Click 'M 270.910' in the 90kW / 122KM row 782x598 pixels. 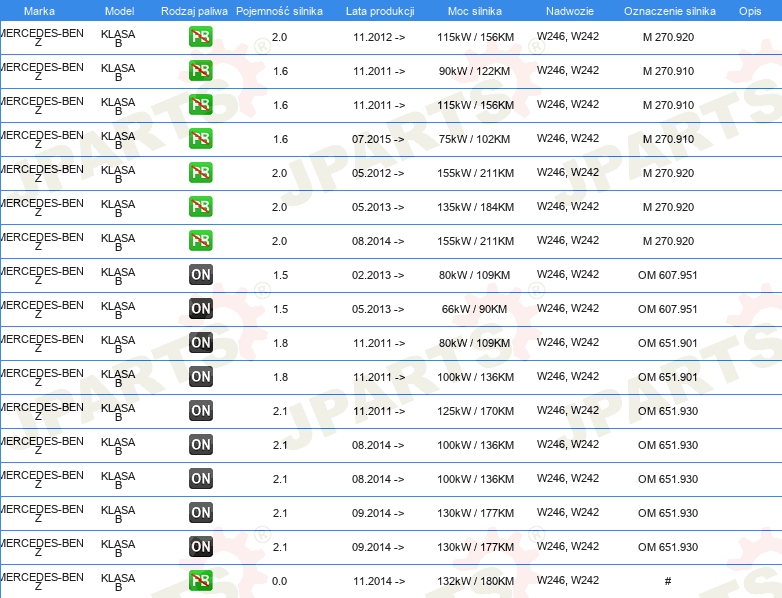pyautogui.click(x=668, y=71)
